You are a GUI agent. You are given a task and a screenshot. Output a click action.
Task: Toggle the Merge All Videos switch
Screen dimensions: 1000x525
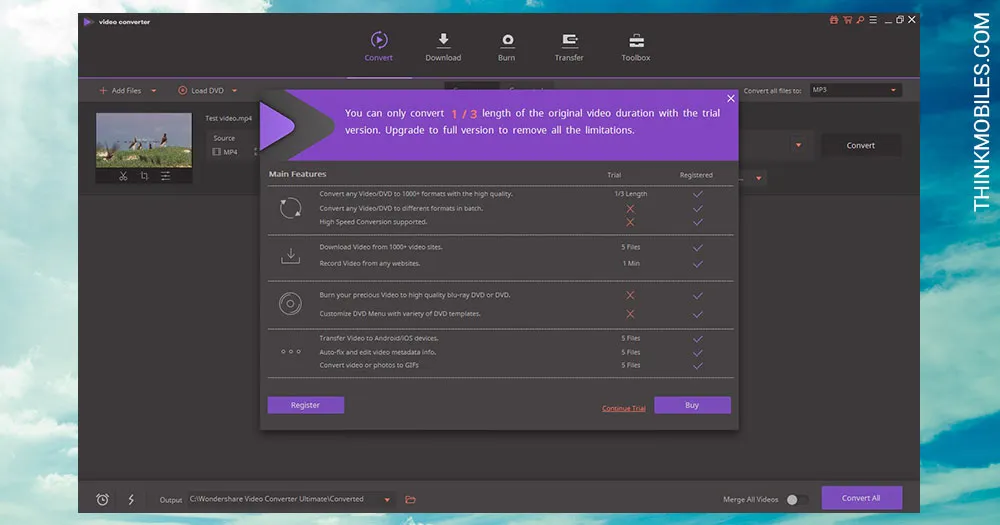797,499
